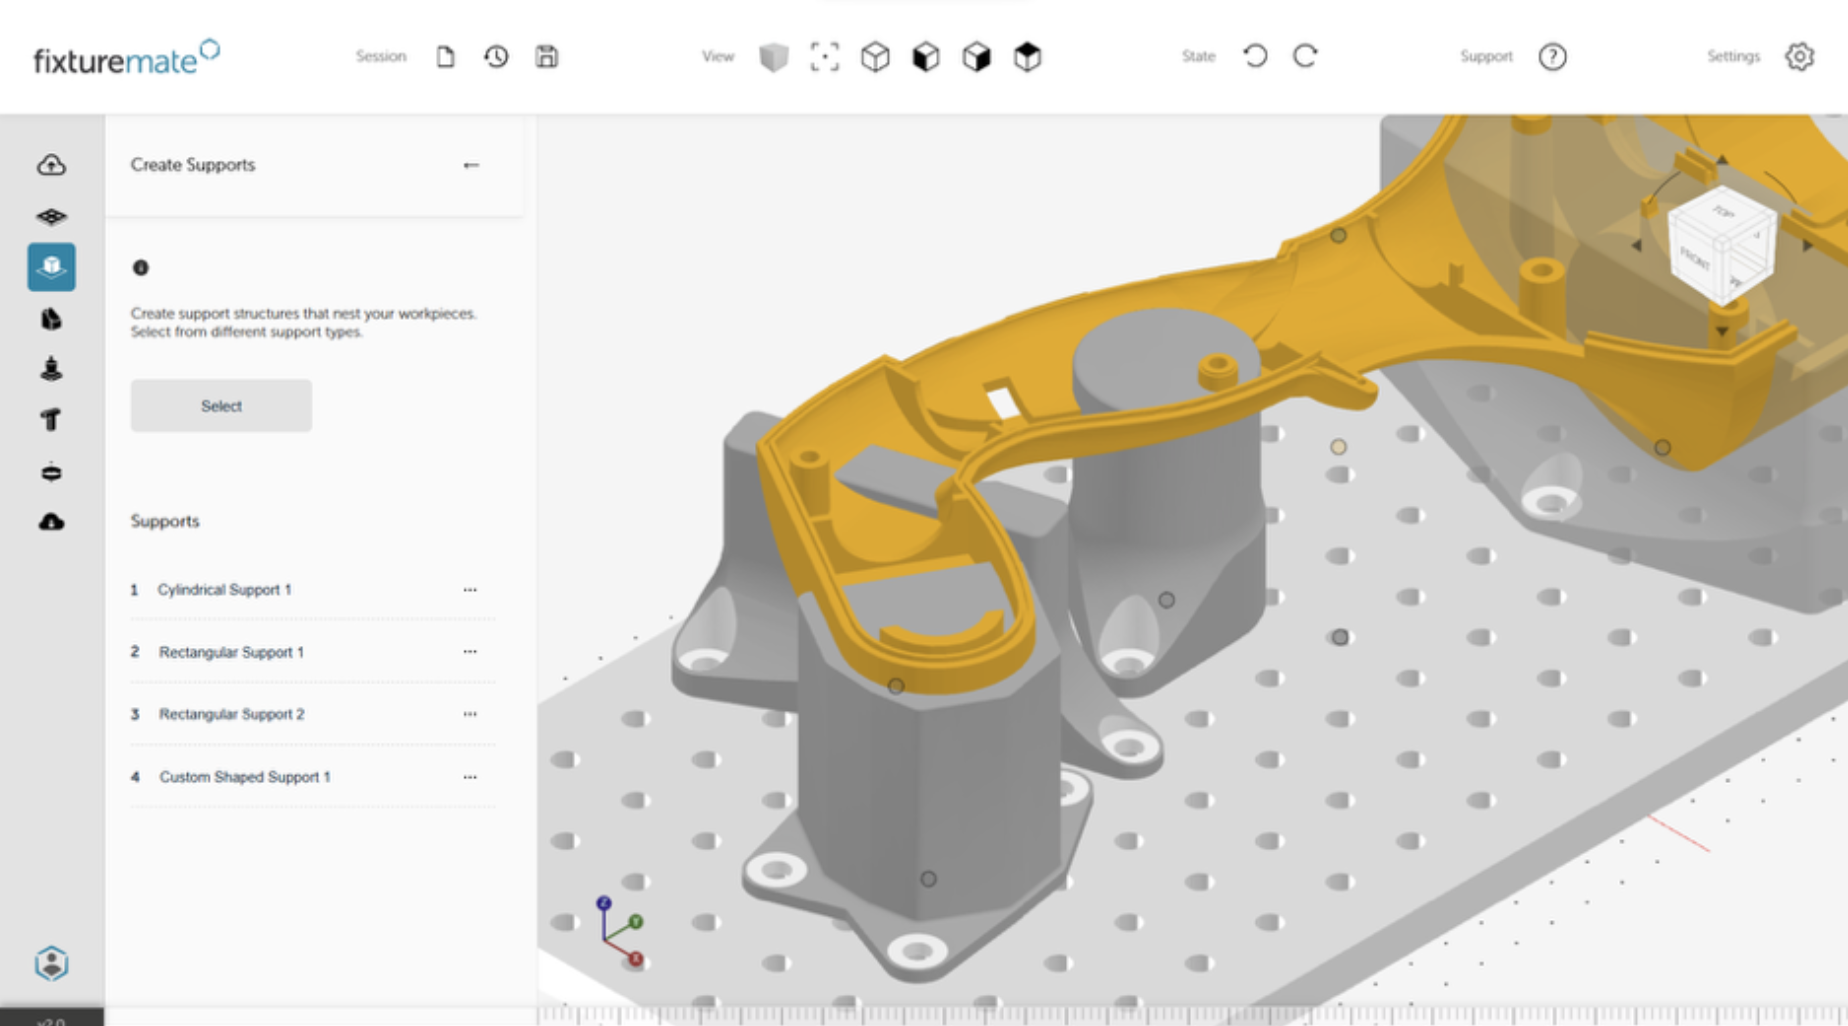
Task: Expand options for Custom Shaped Support 1
Action: [470, 777]
